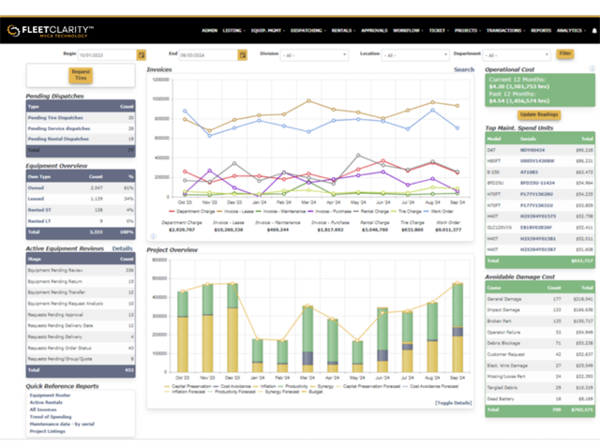The width and height of the screenshot is (600, 448).
Task: Expand the Dispatching menu
Action: [308, 31]
